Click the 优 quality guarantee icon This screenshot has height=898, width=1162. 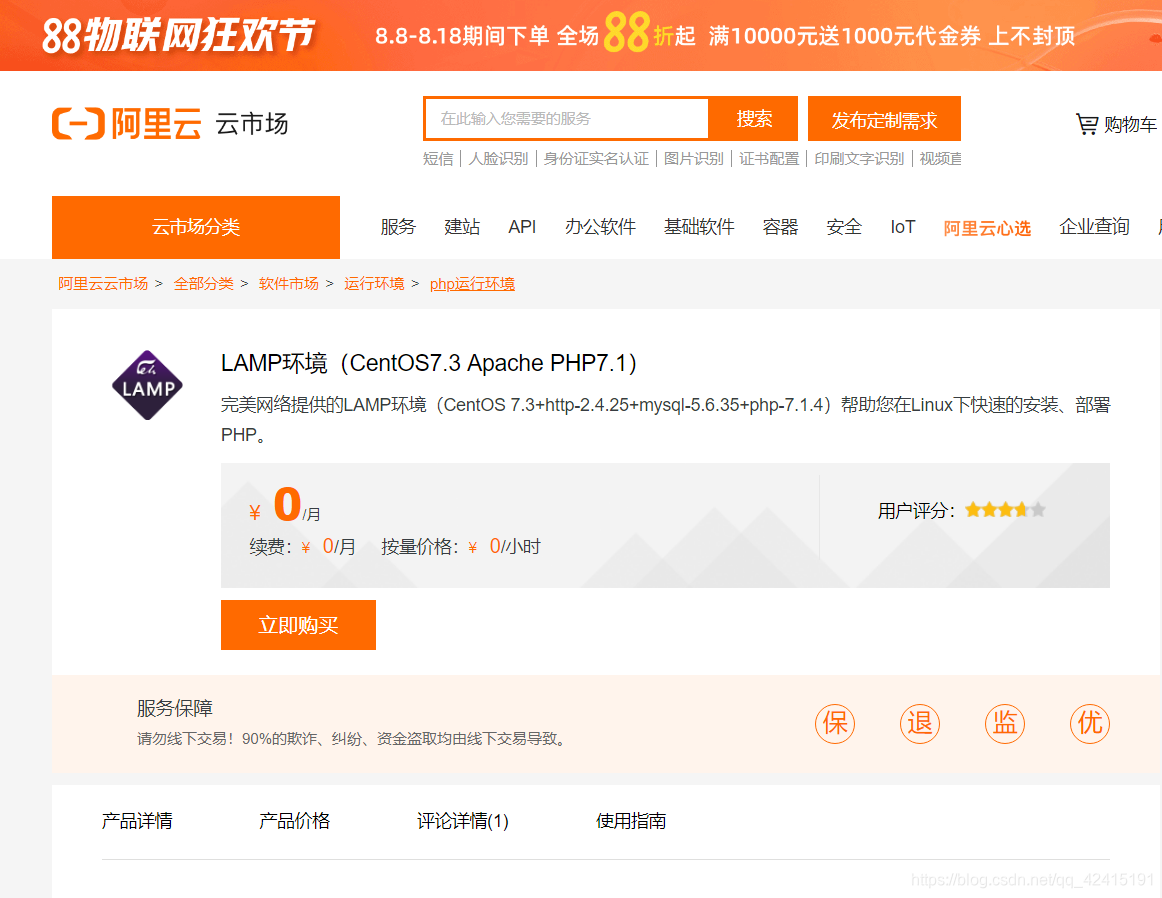tap(1089, 723)
